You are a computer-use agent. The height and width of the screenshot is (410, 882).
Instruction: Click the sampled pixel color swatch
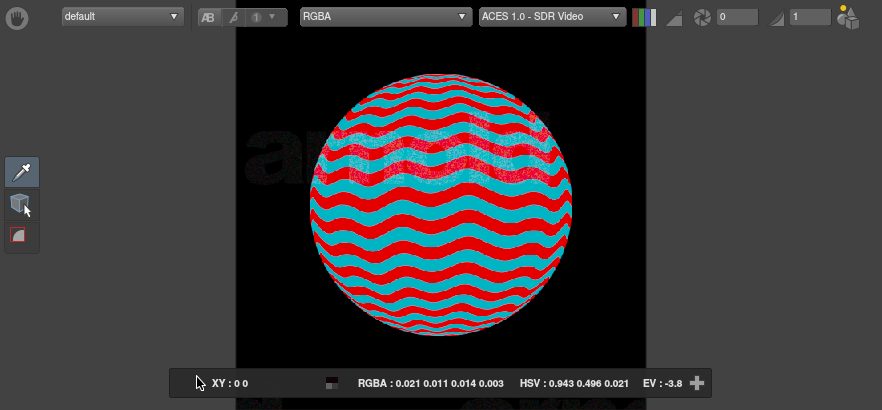[332, 383]
